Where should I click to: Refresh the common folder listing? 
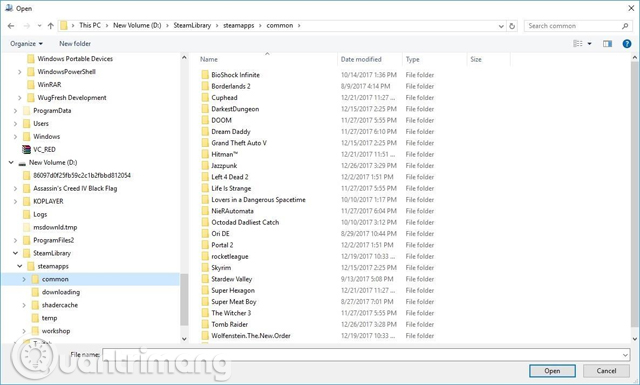tap(512, 26)
